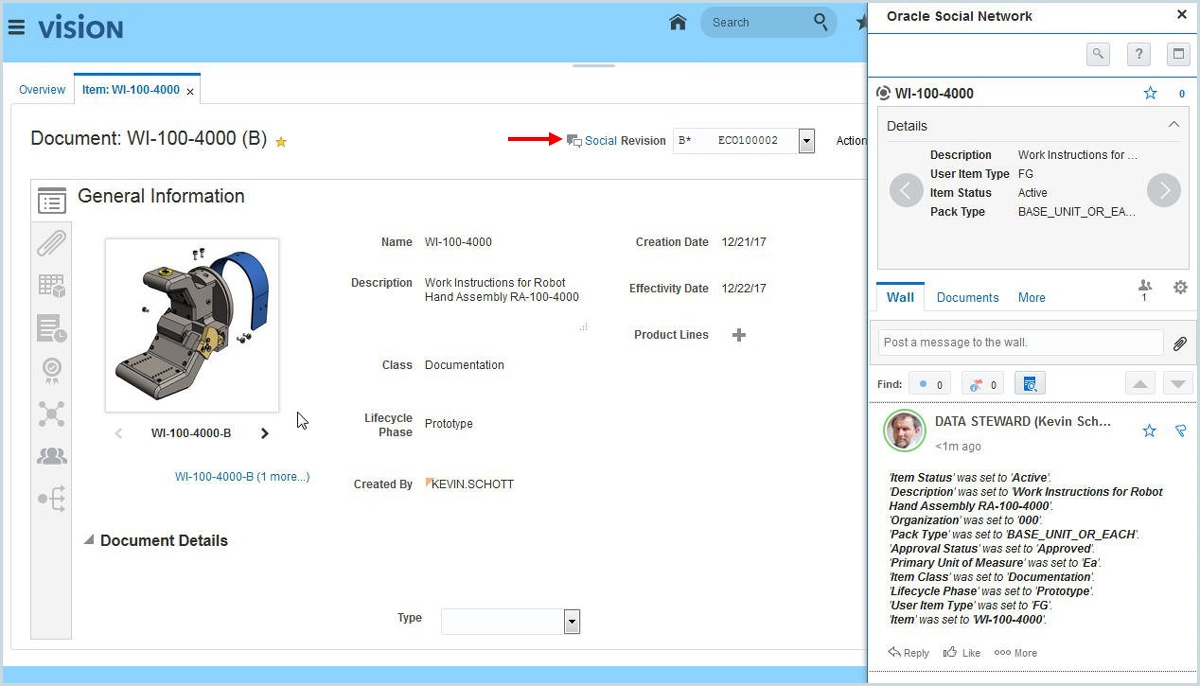Open the Overview tab
This screenshot has height=686, width=1200.
pyautogui.click(x=42, y=89)
